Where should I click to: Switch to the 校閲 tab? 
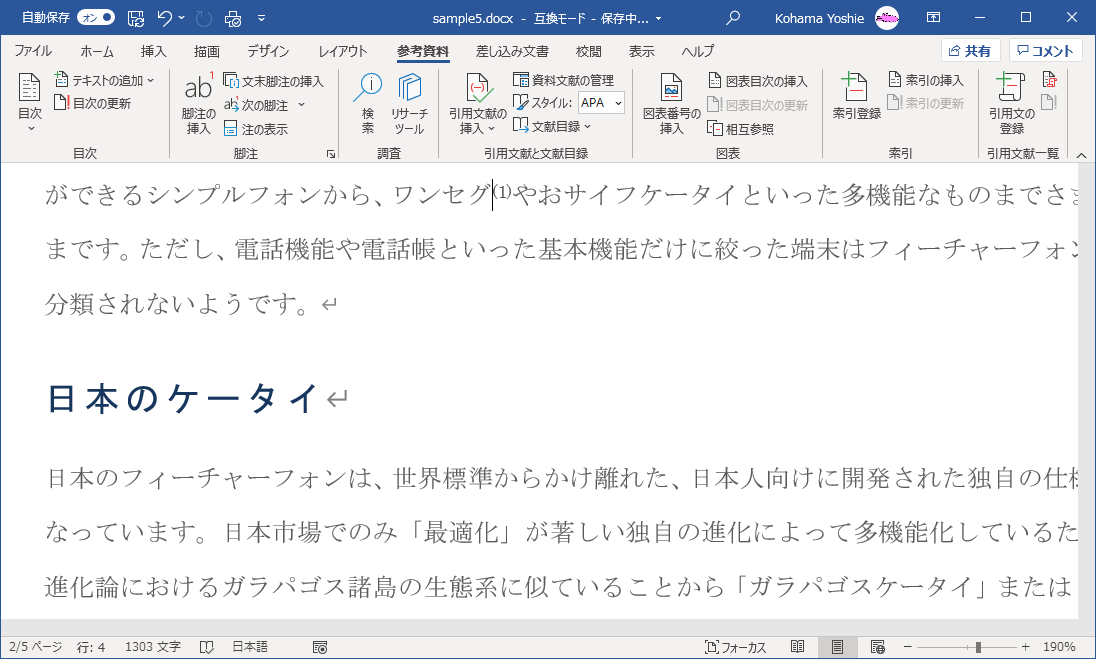tap(589, 51)
